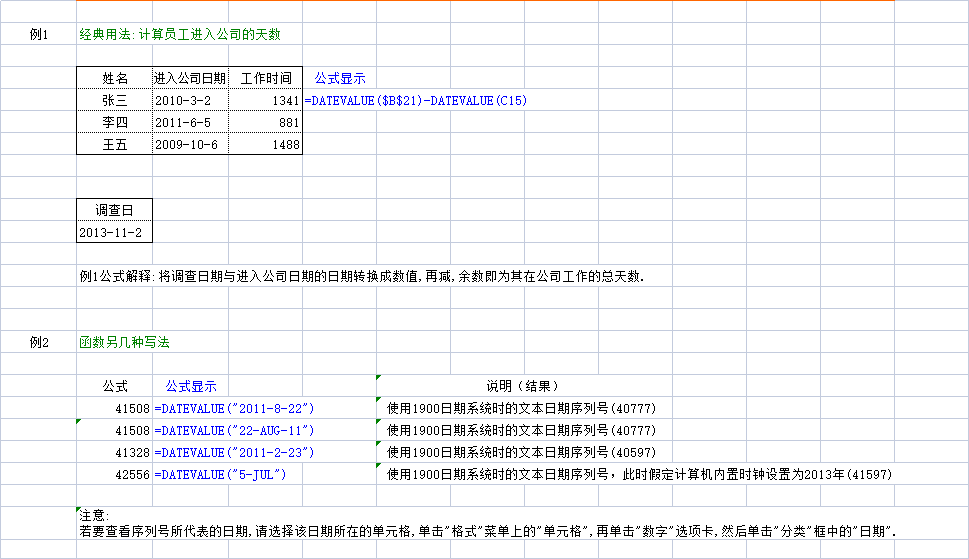Select the 41508 cell beside =DATEVALUE("22-AUG-11")
This screenshot has width=969, height=559.
coord(114,431)
